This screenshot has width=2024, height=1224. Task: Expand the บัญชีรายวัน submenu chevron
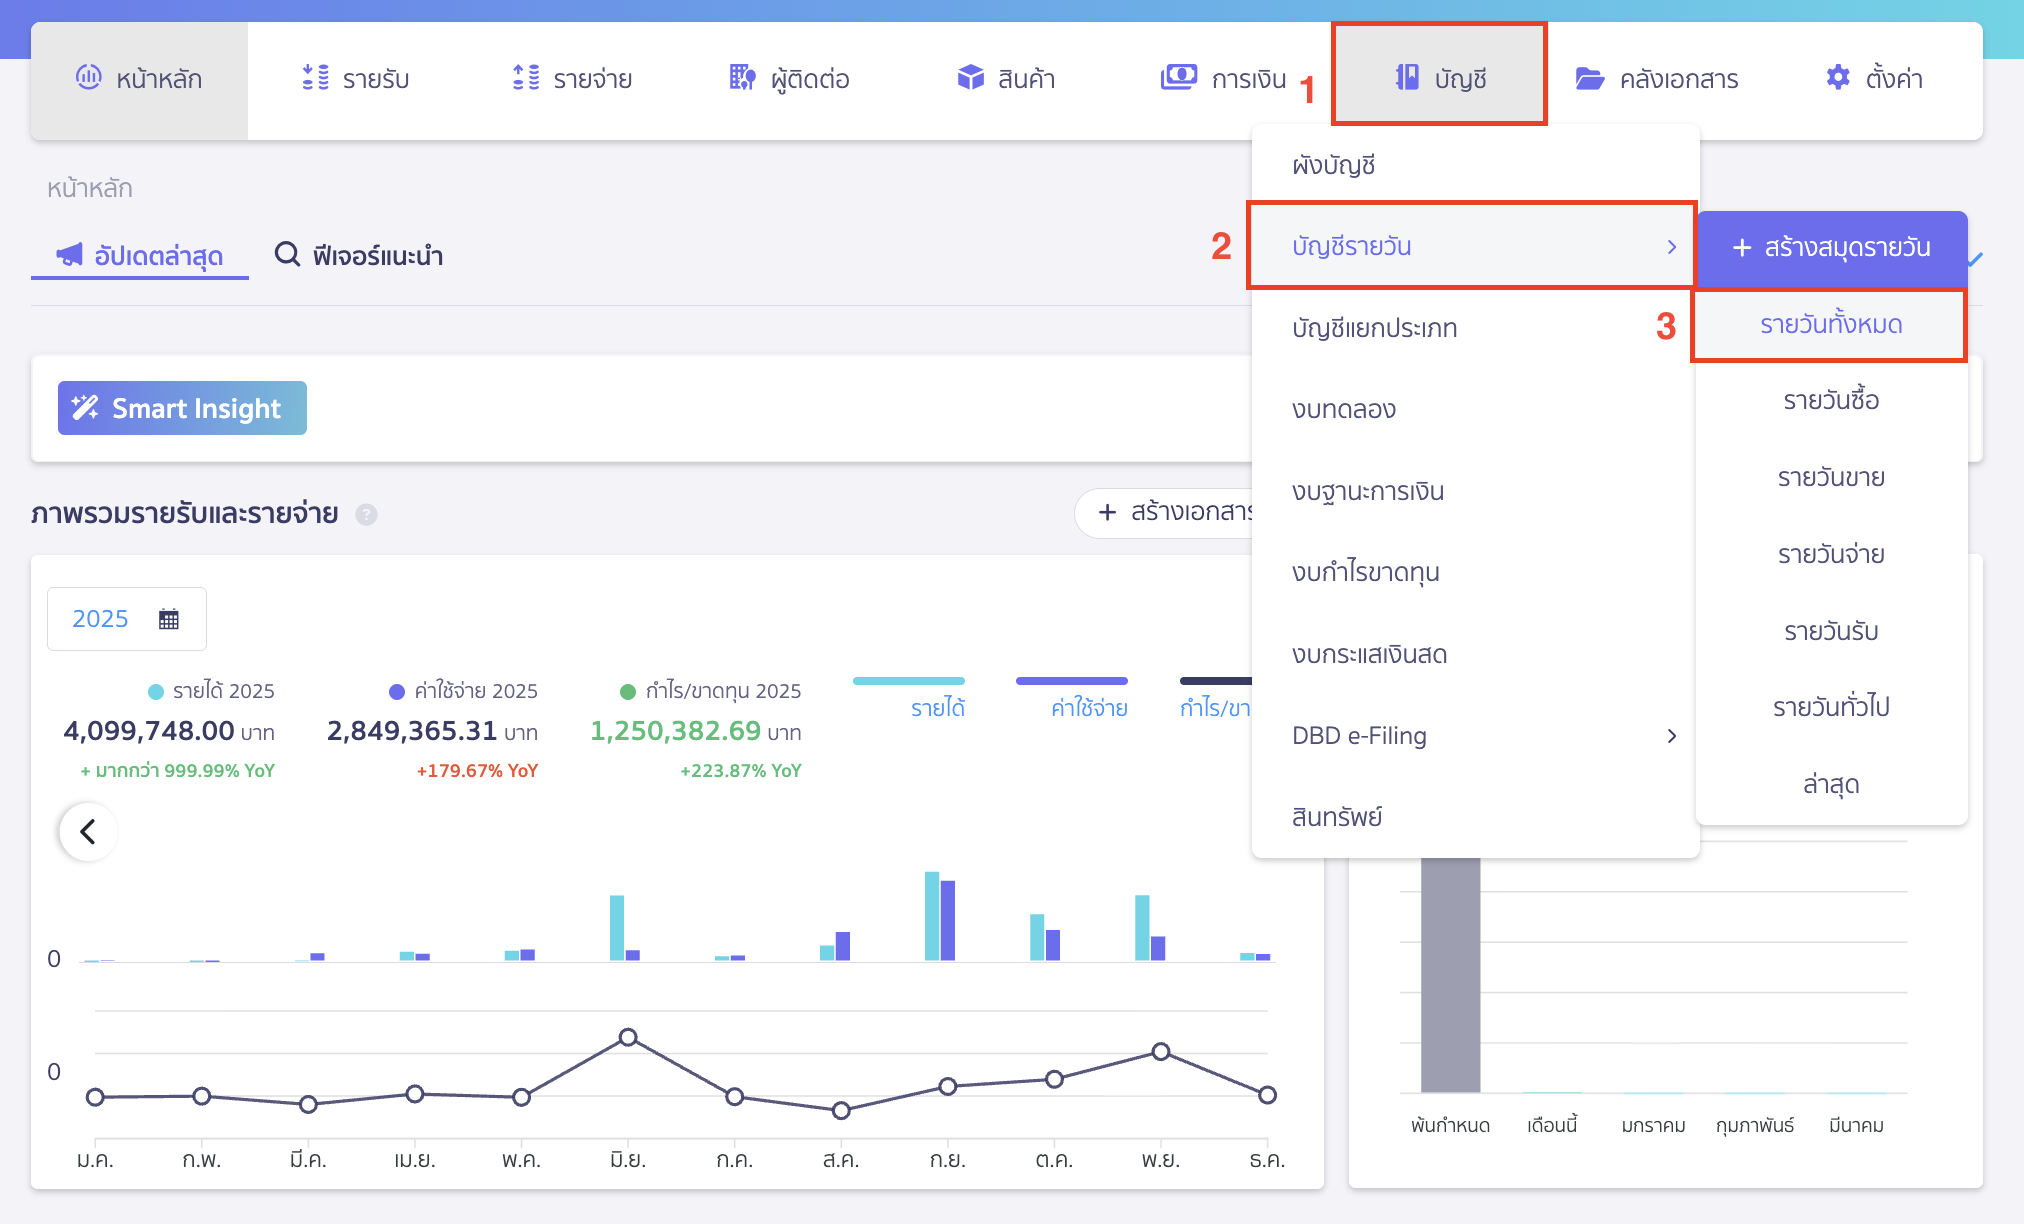[1671, 247]
